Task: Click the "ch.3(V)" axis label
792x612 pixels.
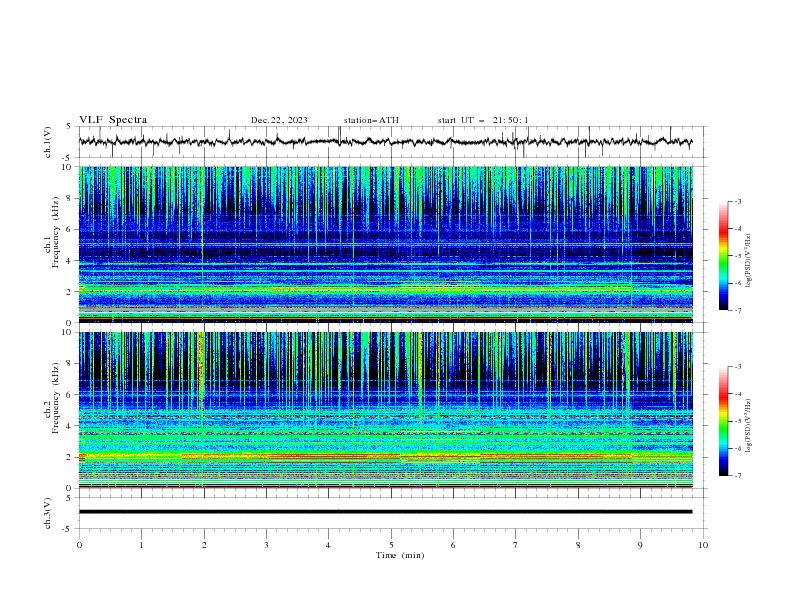Action: (x=48, y=513)
